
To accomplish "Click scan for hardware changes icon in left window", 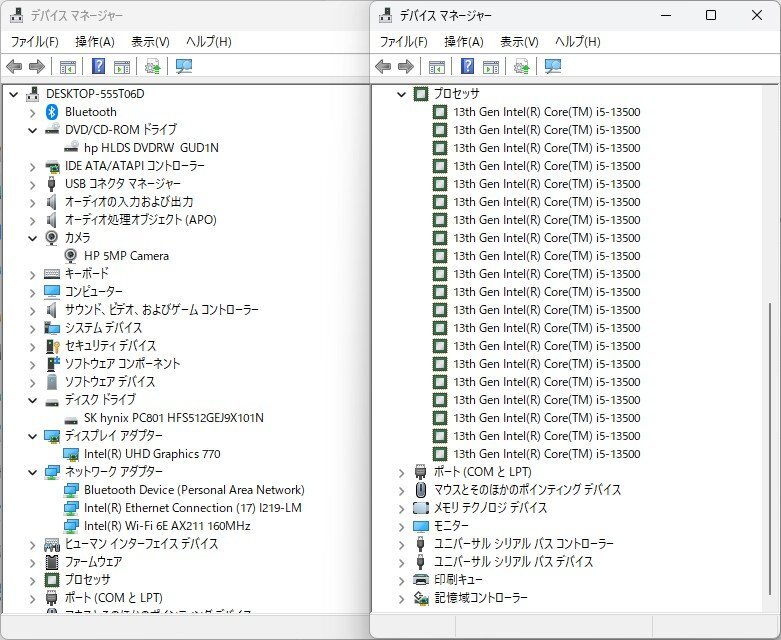I will [x=184, y=66].
